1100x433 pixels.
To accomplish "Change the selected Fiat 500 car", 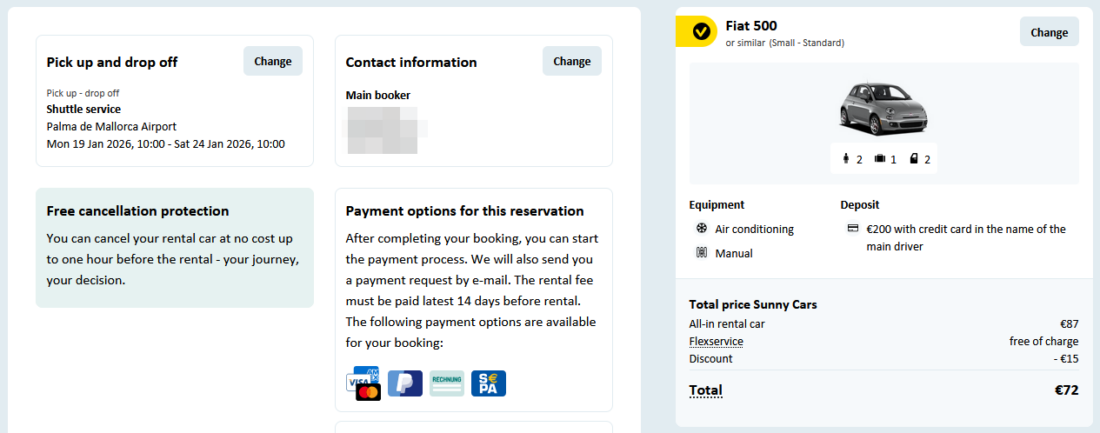I will pyautogui.click(x=1049, y=32).
